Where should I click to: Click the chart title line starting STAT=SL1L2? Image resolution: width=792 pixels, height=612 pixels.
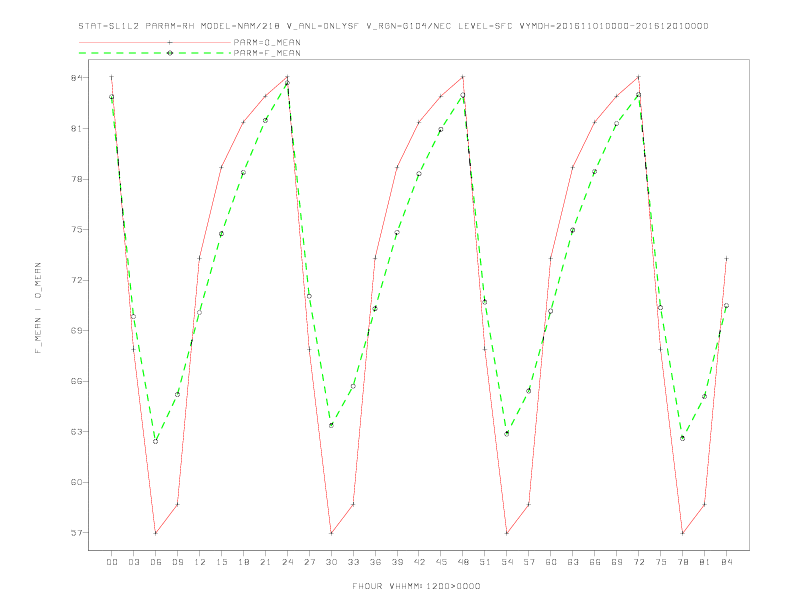pos(393,26)
